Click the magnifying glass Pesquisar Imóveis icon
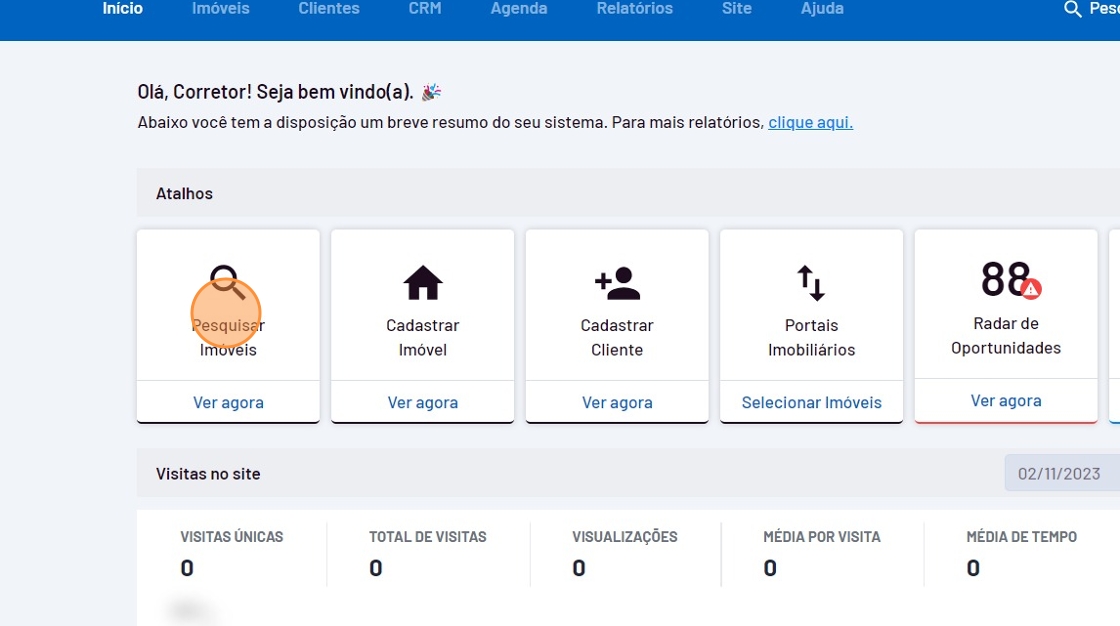The height and width of the screenshot is (626, 1120). point(227,282)
